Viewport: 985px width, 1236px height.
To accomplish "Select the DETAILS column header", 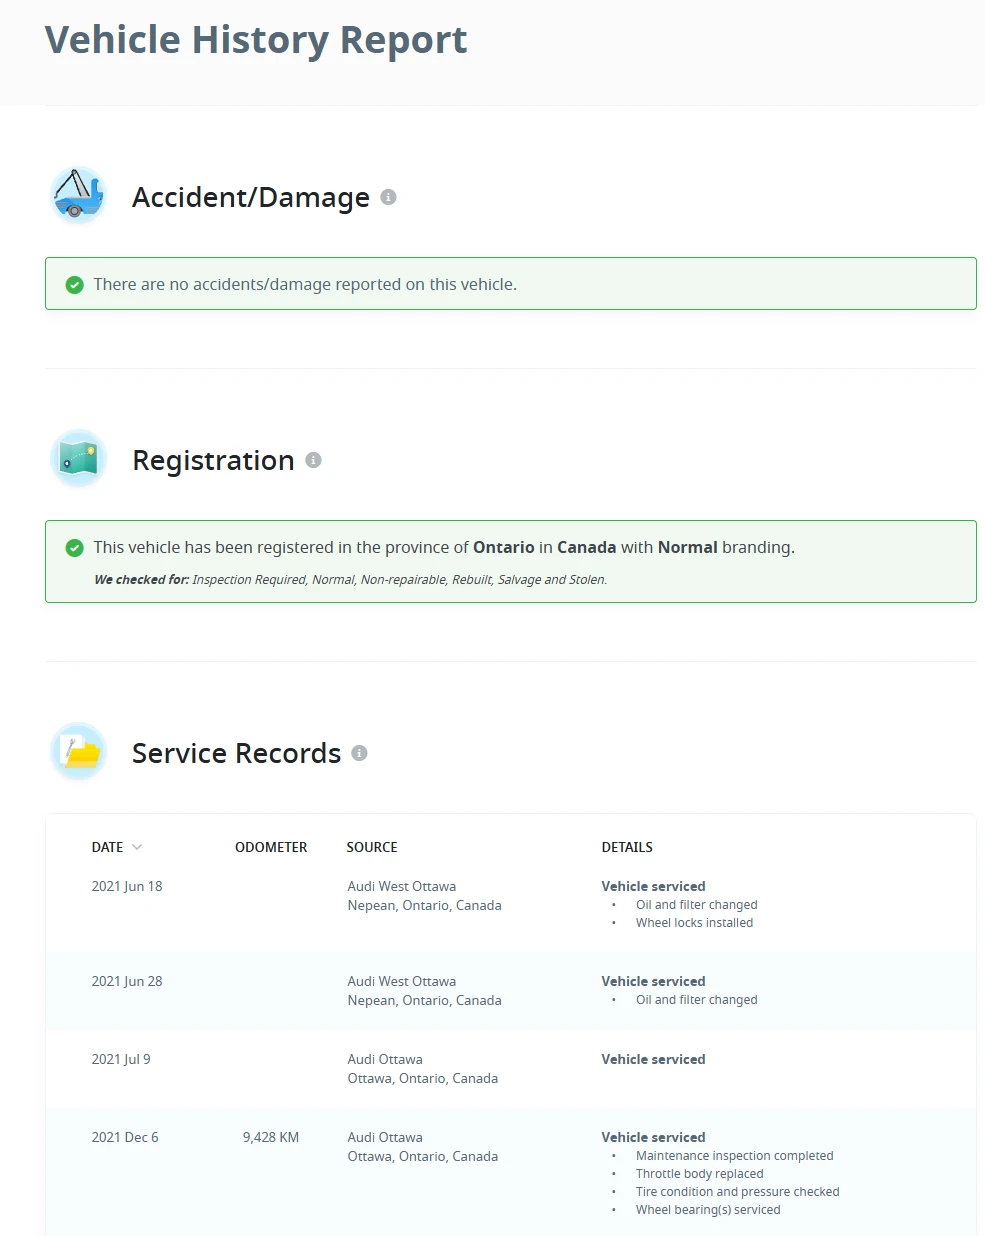I will (627, 847).
